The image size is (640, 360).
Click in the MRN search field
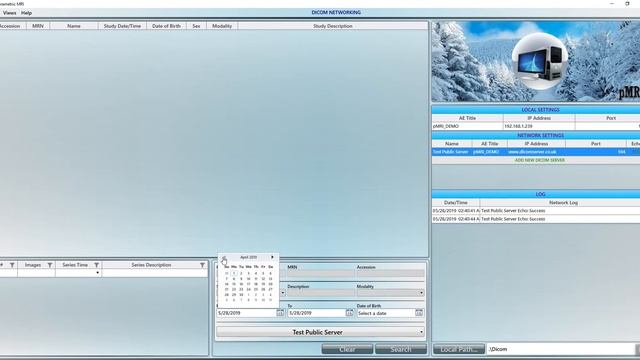tap(320, 274)
